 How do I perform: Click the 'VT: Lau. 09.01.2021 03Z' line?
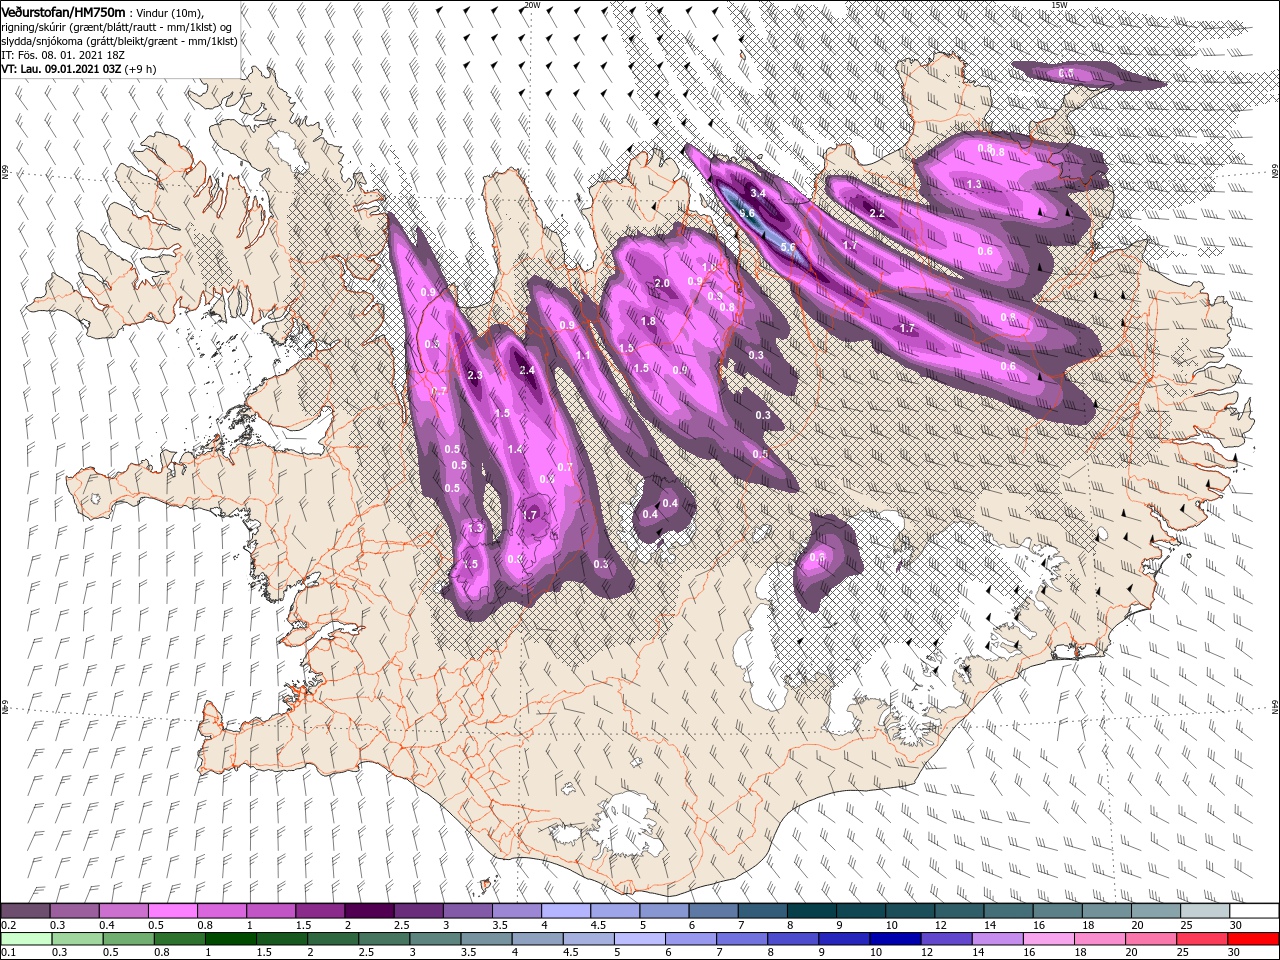pos(62,70)
